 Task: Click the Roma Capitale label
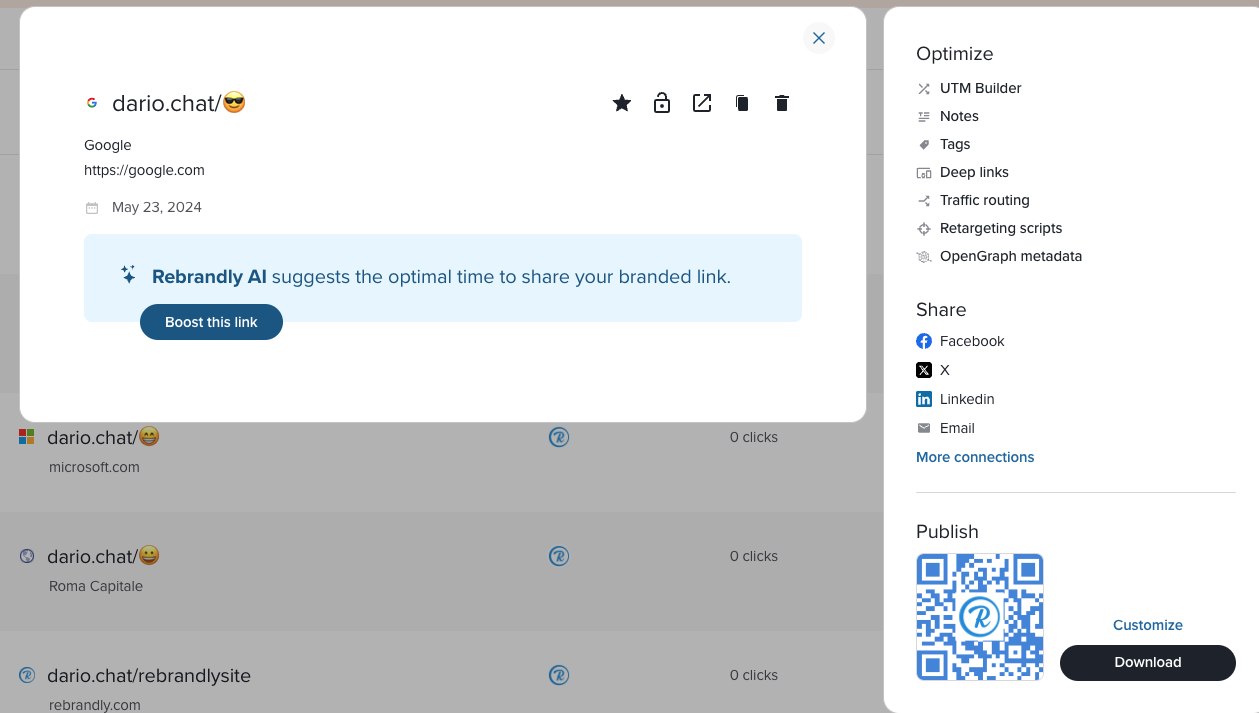[x=96, y=586]
